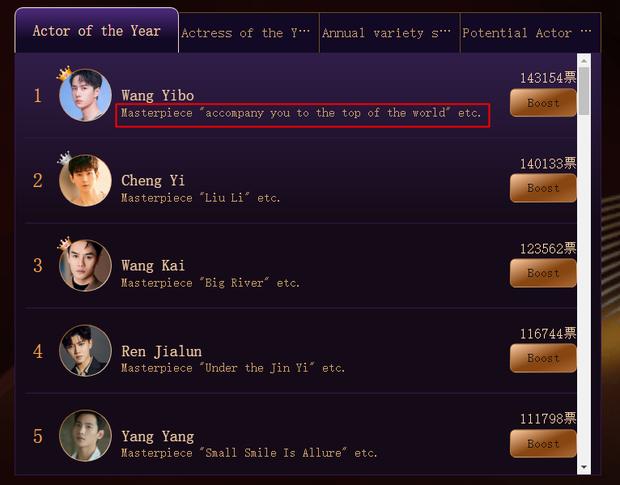Open Wang Kai's avatar picture
The height and width of the screenshot is (485, 620).
(x=85, y=266)
